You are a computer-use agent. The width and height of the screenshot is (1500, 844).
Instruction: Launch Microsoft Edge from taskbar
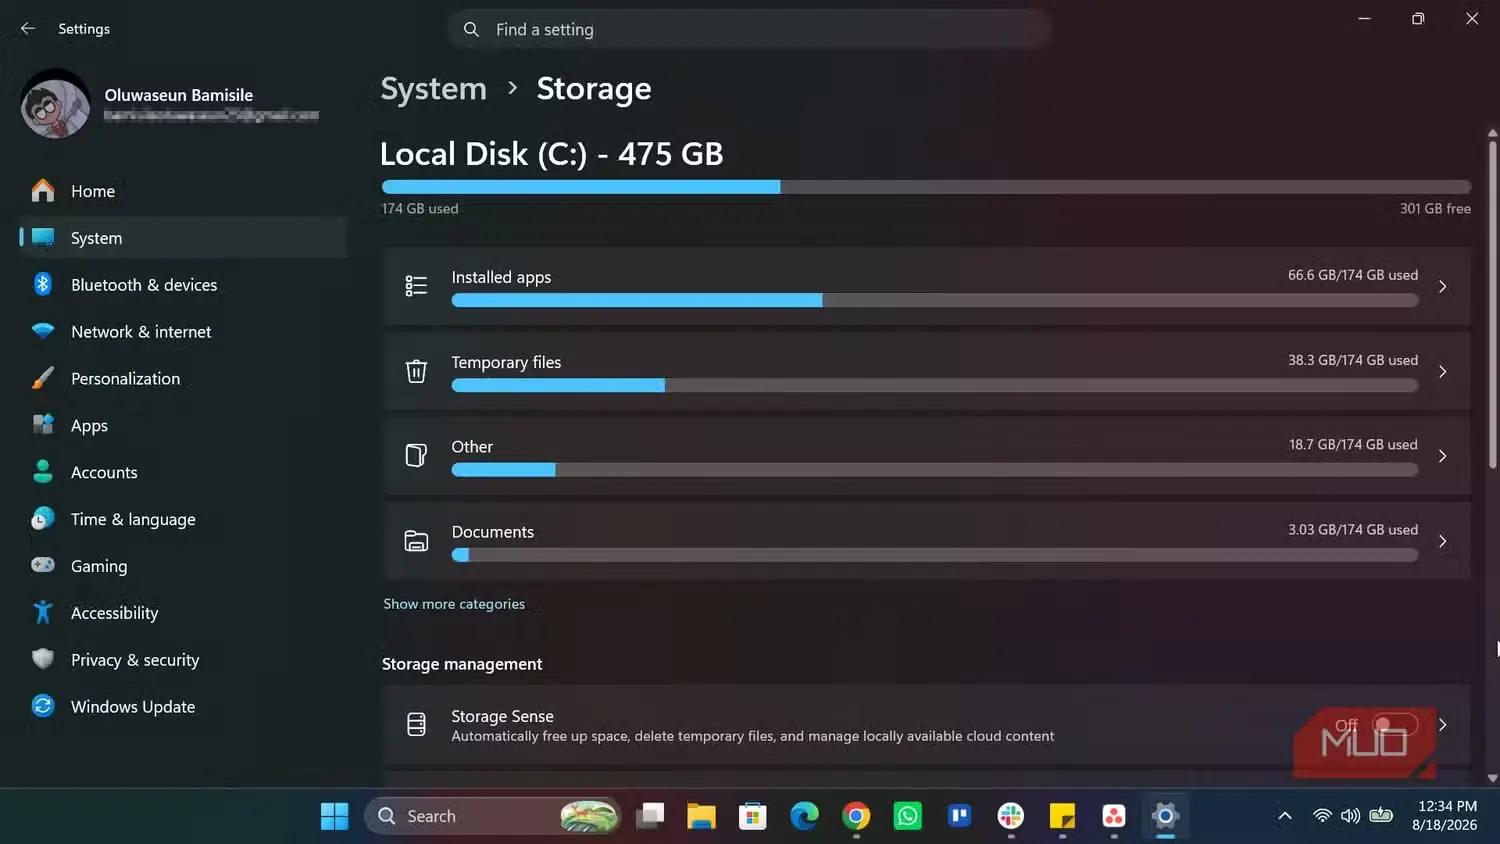pos(804,816)
